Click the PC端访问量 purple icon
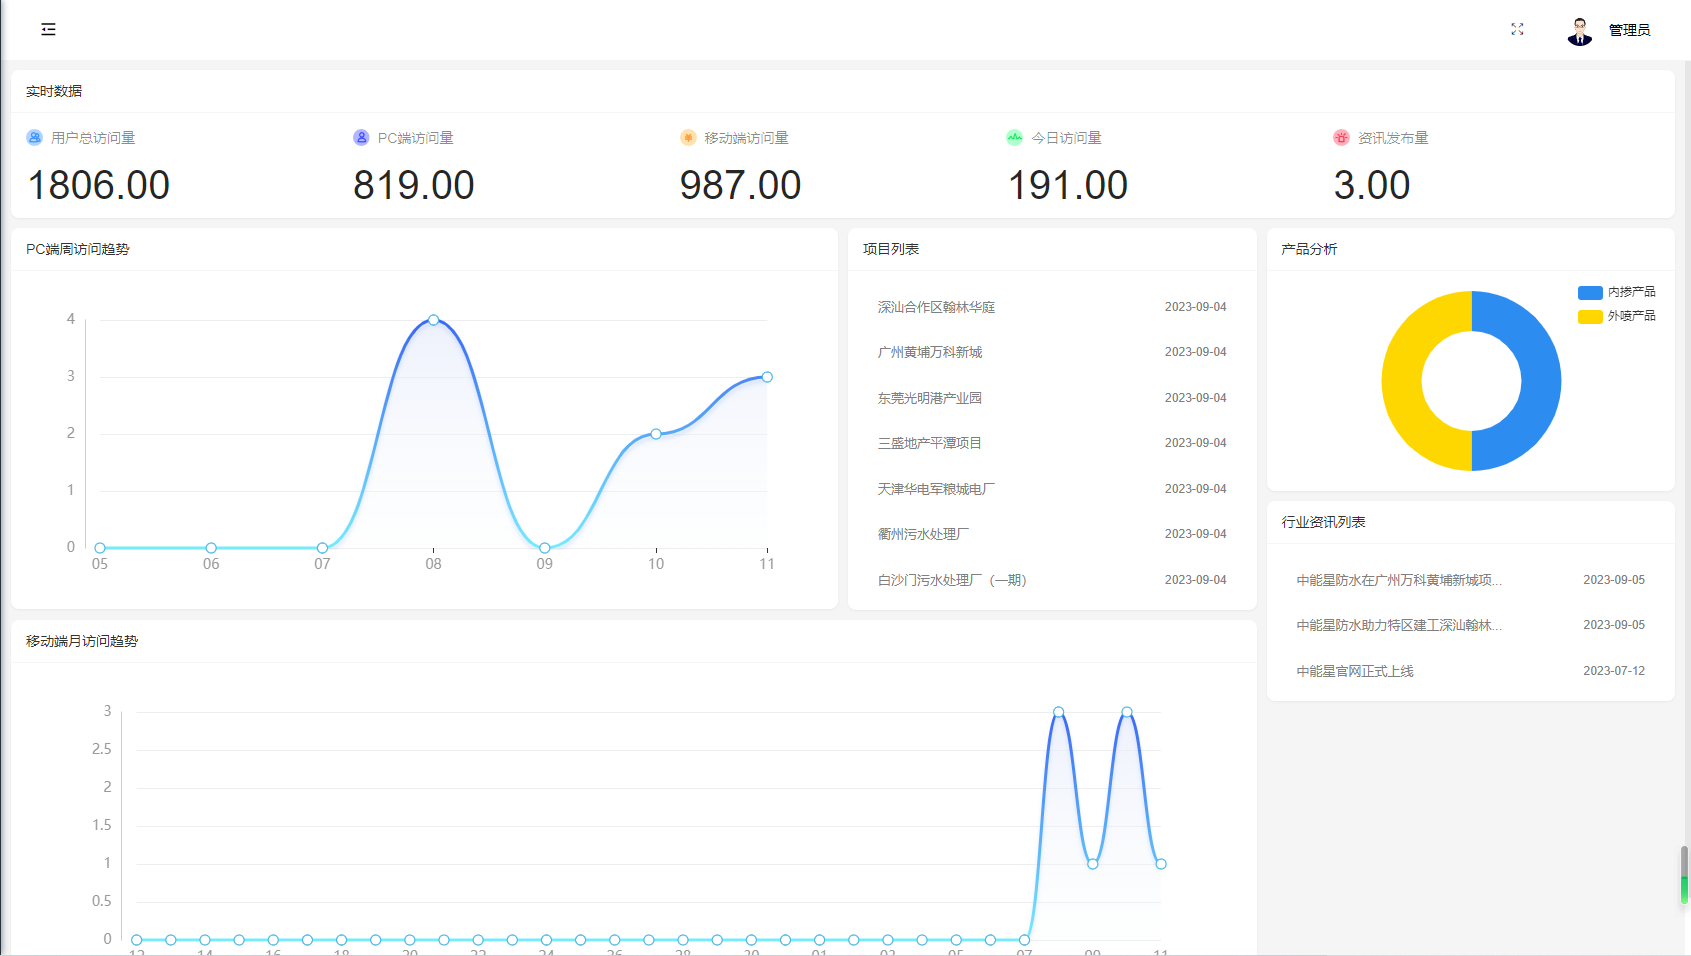The height and width of the screenshot is (956, 1691). click(361, 138)
